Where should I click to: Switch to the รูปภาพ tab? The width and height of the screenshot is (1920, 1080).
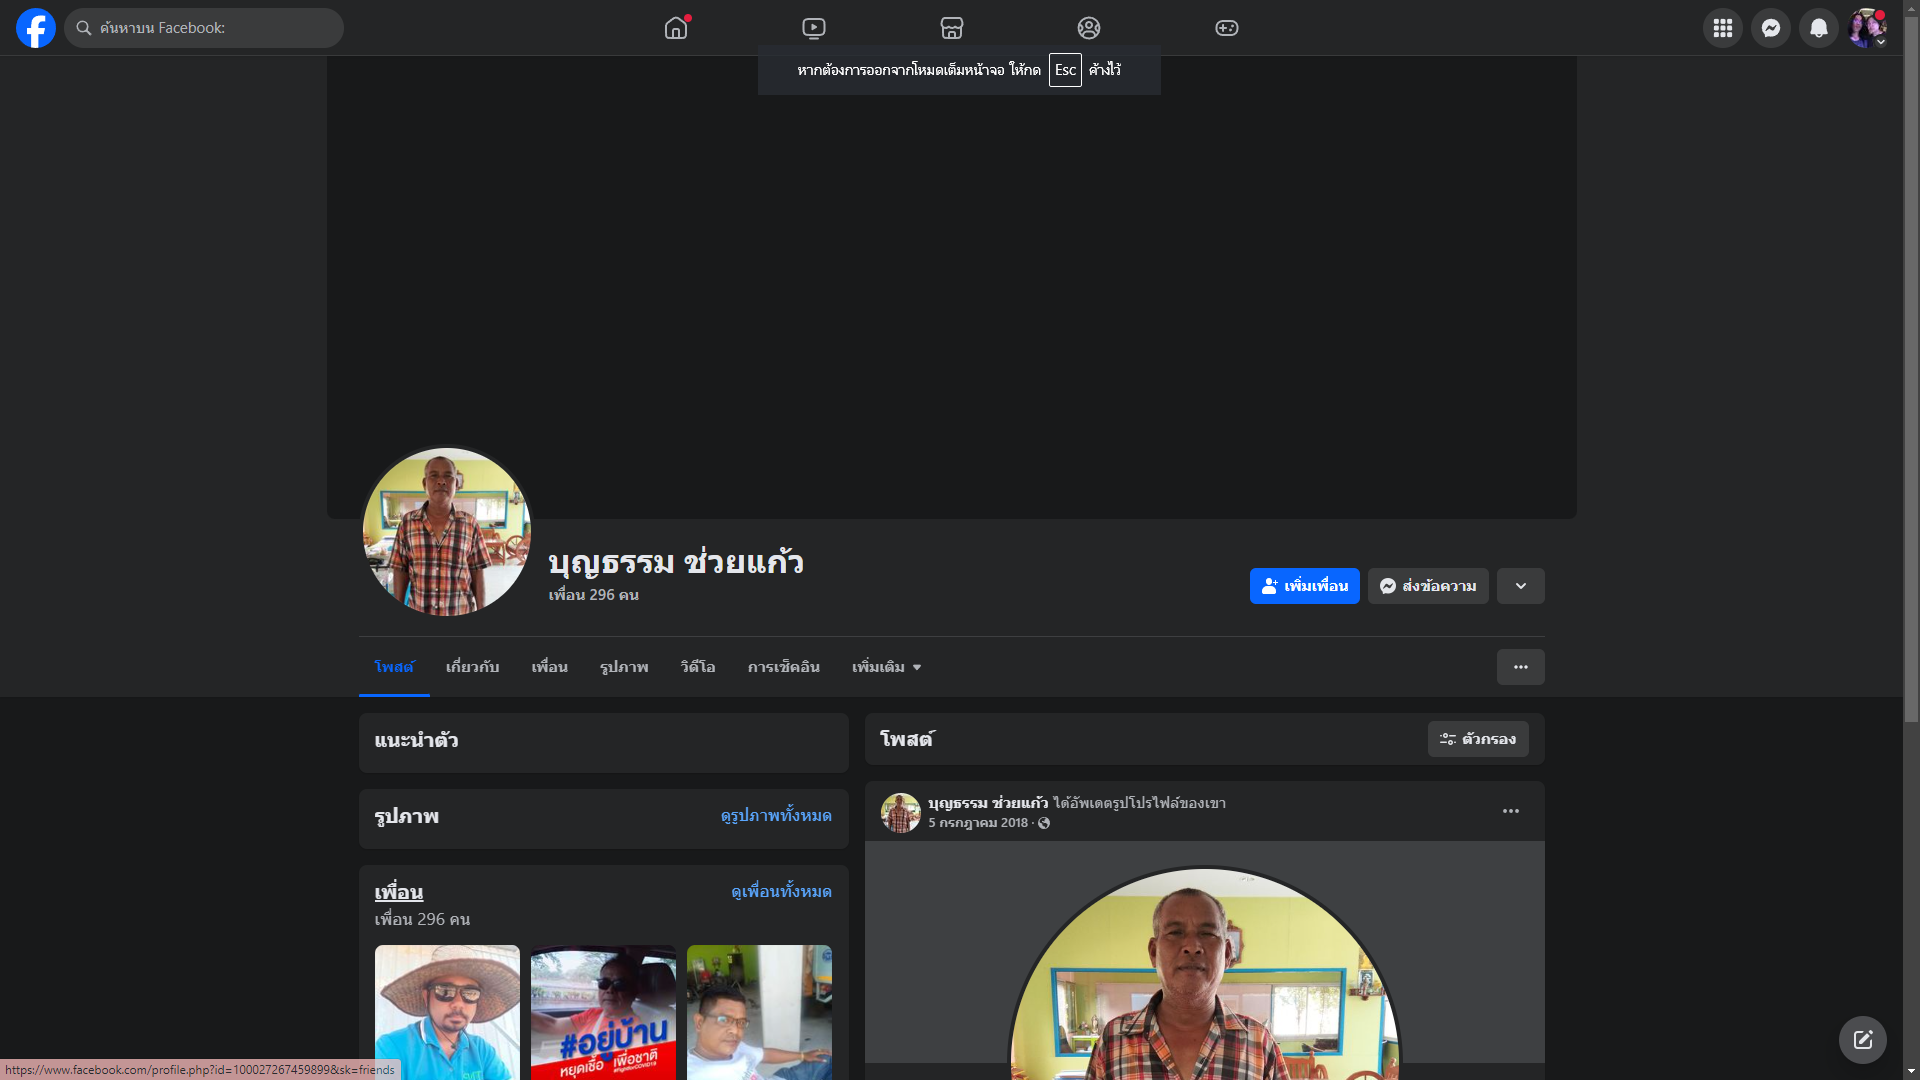tap(624, 667)
